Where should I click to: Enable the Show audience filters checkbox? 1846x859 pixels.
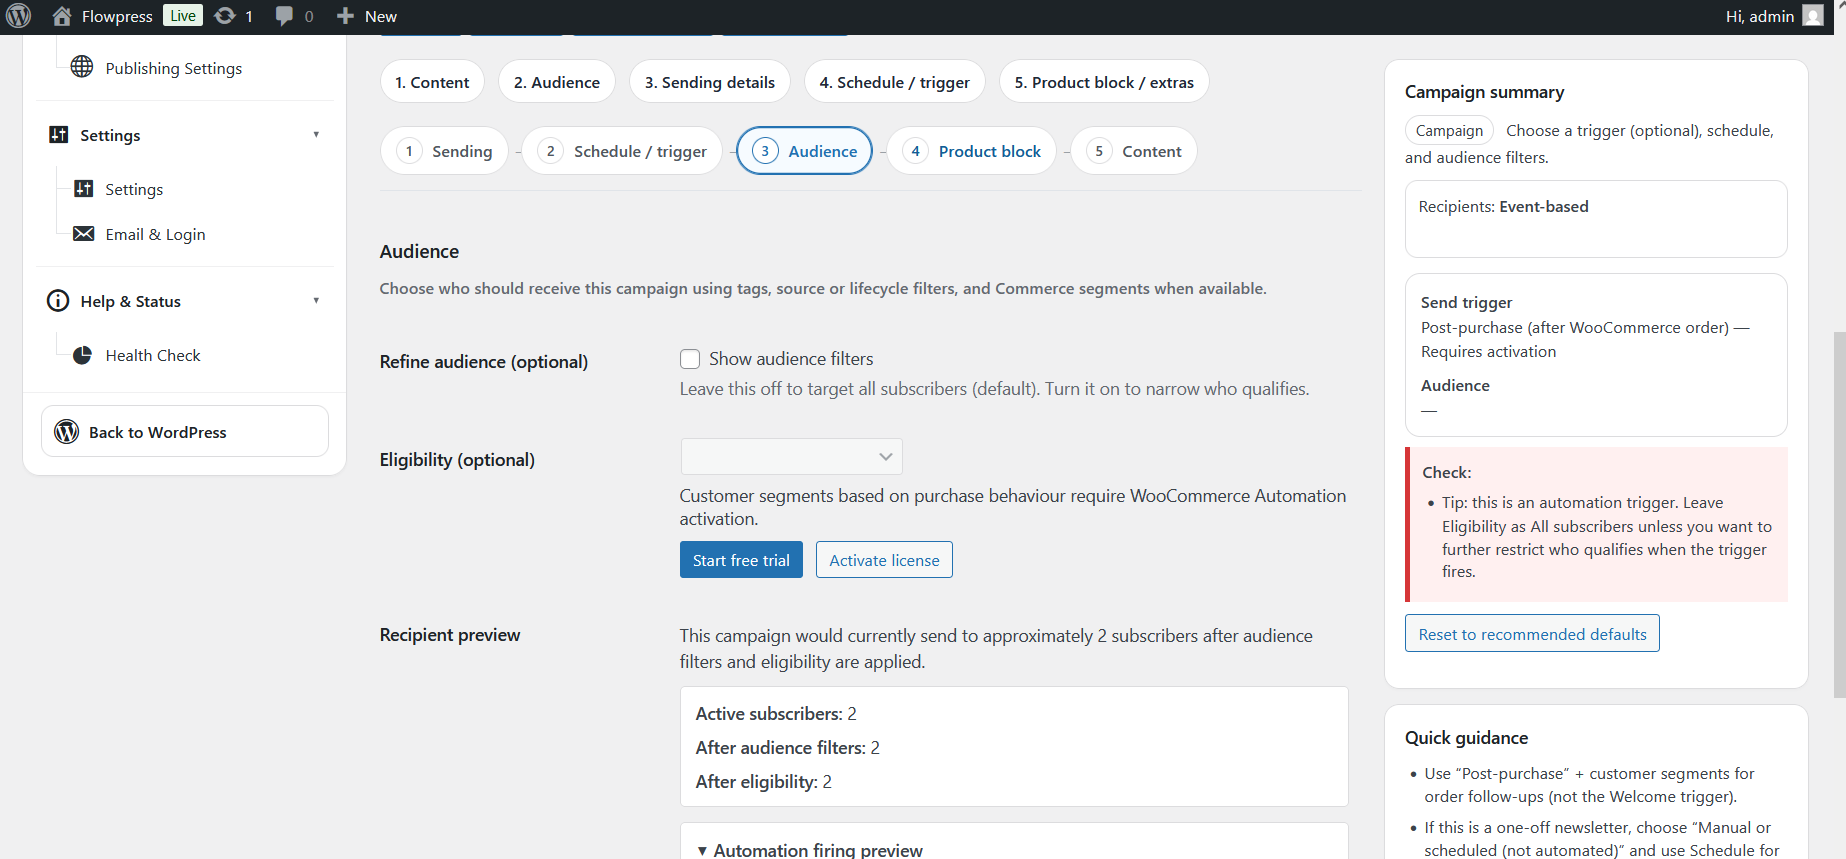point(690,359)
